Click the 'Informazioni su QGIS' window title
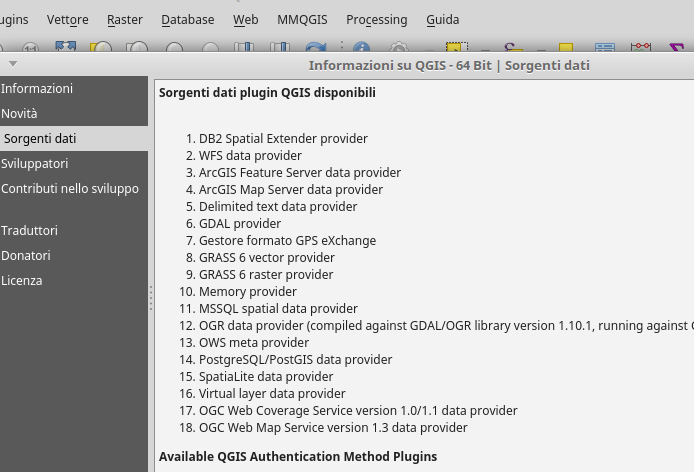The height and width of the screenshot is (472, 694). coord(449,66)
